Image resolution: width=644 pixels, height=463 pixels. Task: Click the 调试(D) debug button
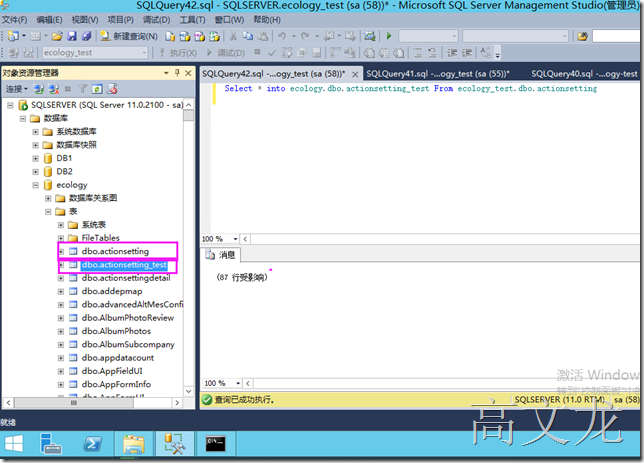(x=226, y=53)
